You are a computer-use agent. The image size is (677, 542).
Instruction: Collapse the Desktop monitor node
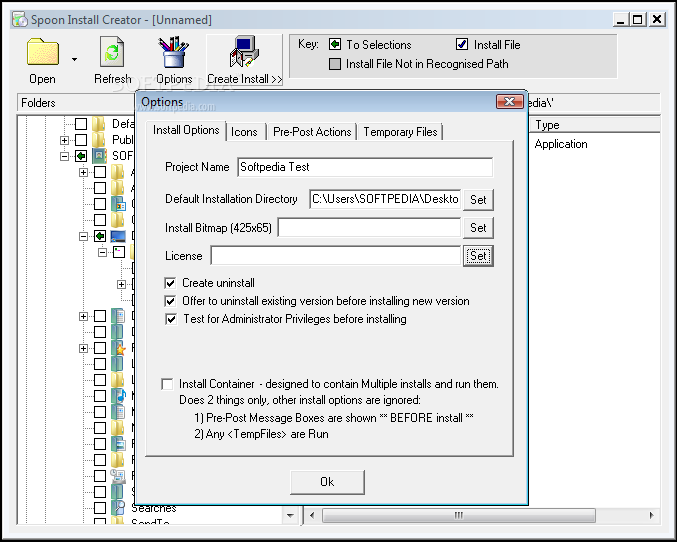(x=83, y=236)
